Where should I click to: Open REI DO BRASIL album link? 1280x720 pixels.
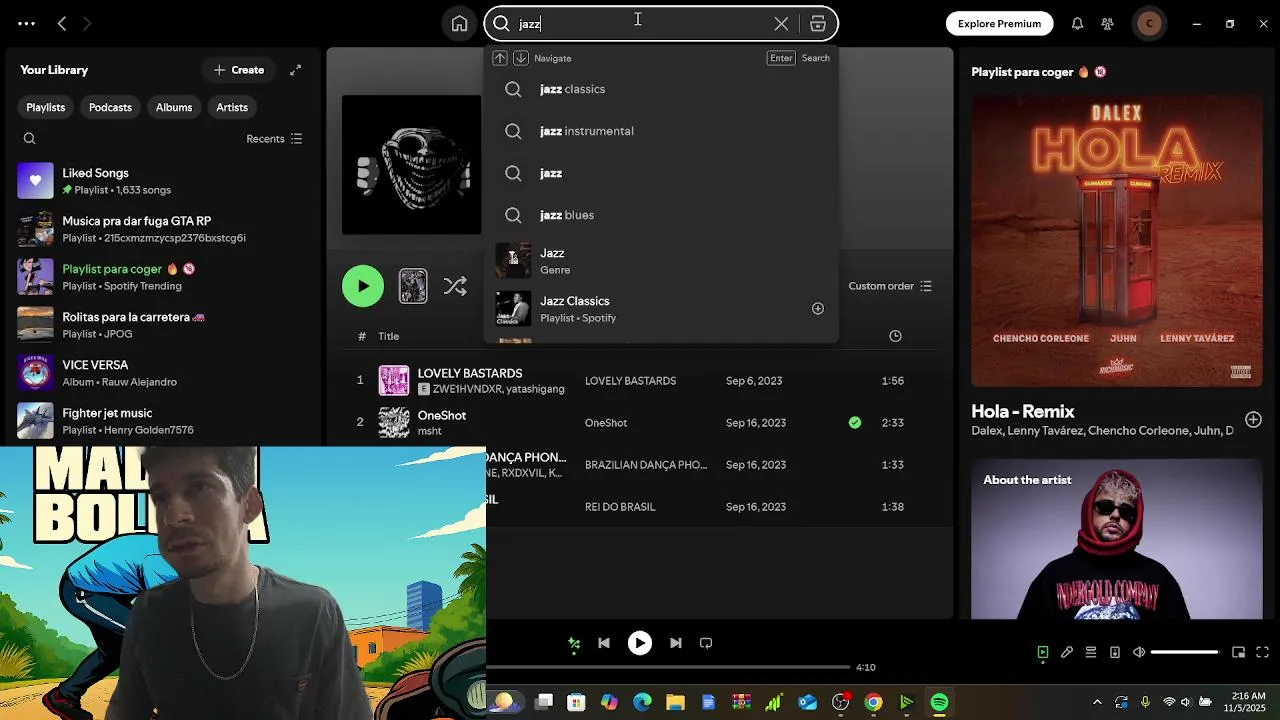click(620, 507)
